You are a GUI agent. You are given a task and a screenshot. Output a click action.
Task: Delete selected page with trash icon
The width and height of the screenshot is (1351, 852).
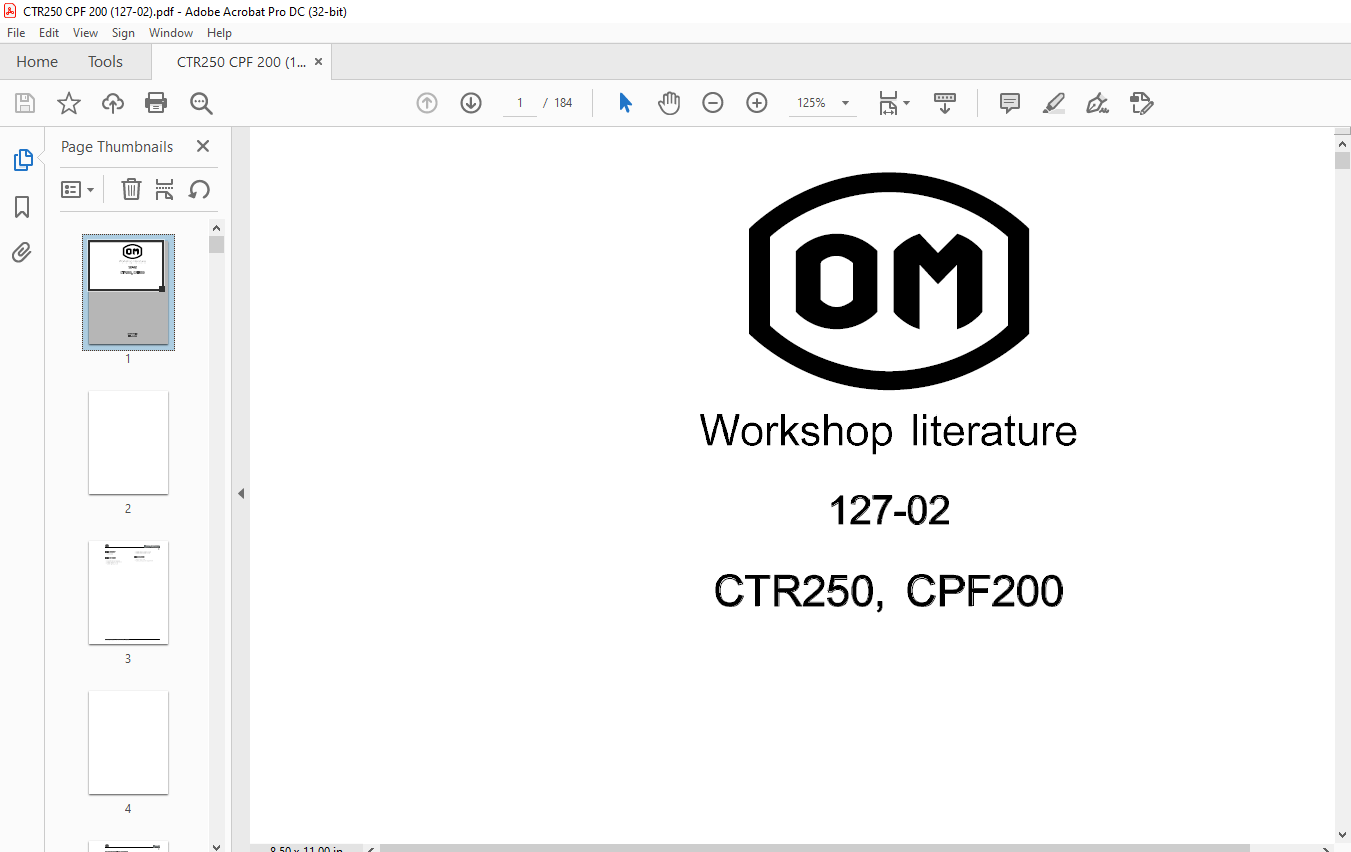point(131,189)
